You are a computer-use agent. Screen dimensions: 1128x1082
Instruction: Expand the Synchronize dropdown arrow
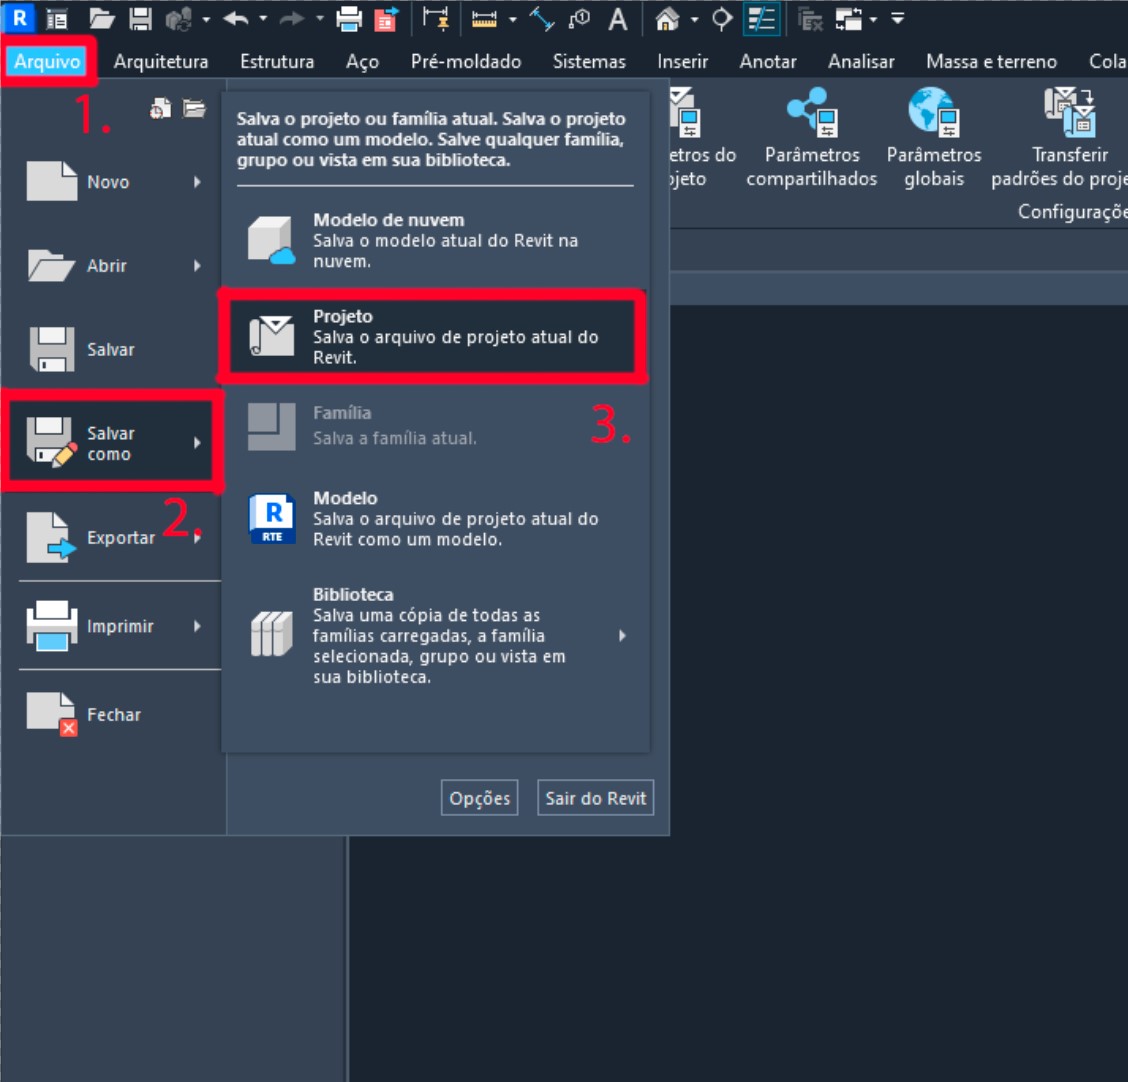(206, 19)
